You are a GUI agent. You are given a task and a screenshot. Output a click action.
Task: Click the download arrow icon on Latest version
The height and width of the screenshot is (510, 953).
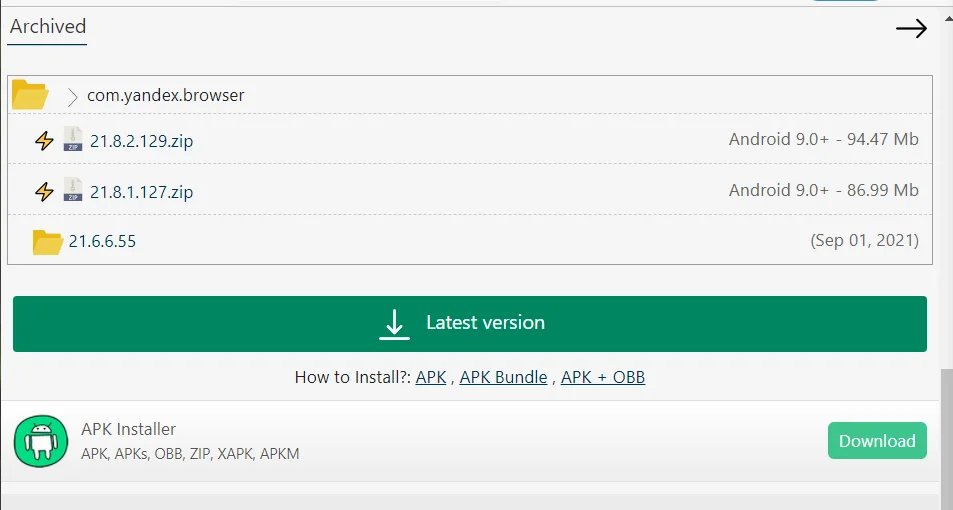[x=394, y=324]
